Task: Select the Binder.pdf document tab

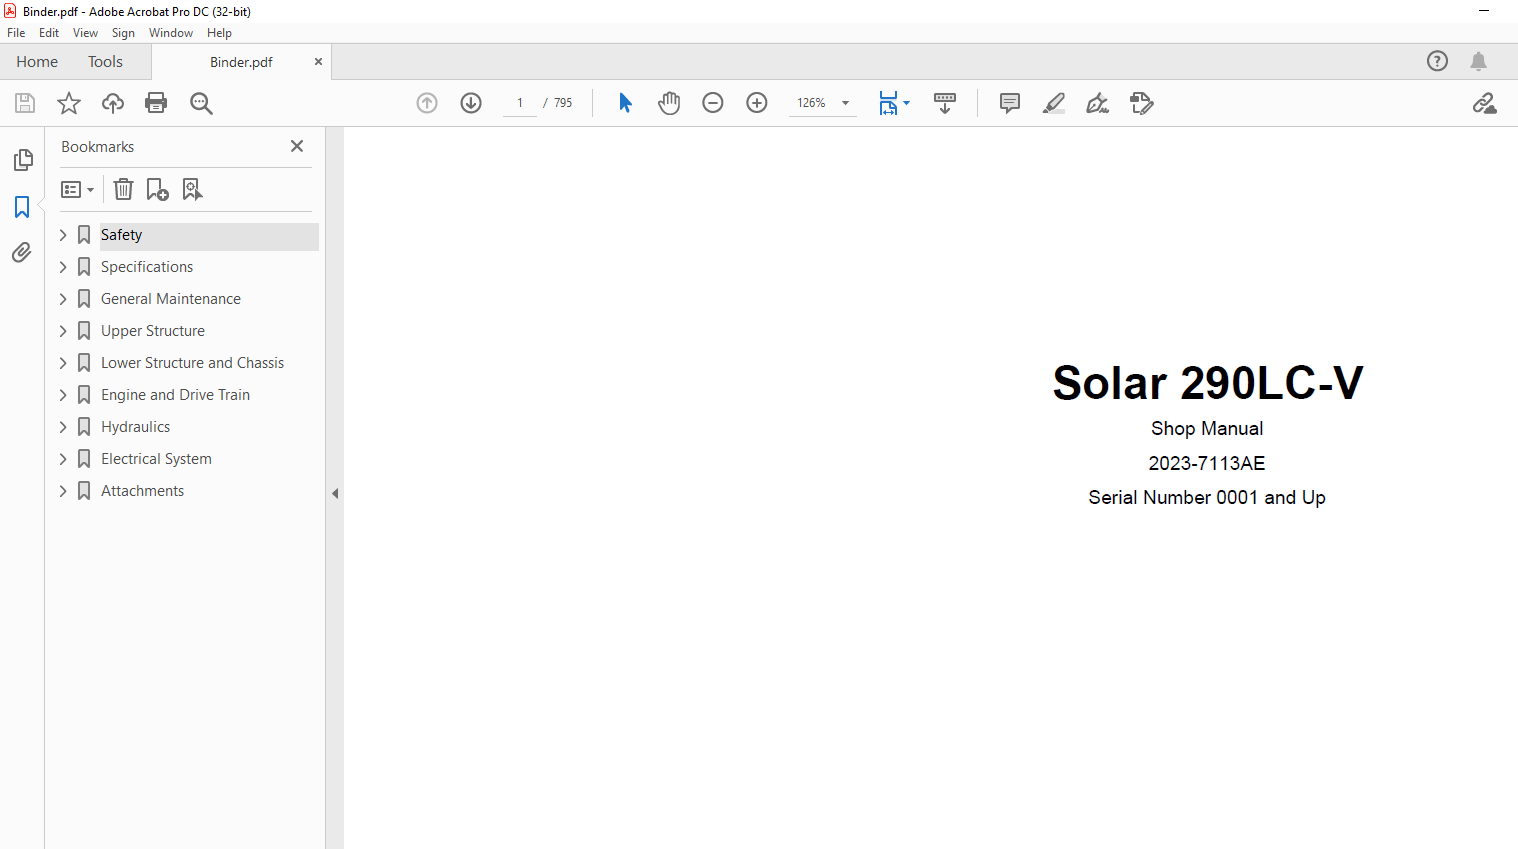Action: click(x=241, y=62)
